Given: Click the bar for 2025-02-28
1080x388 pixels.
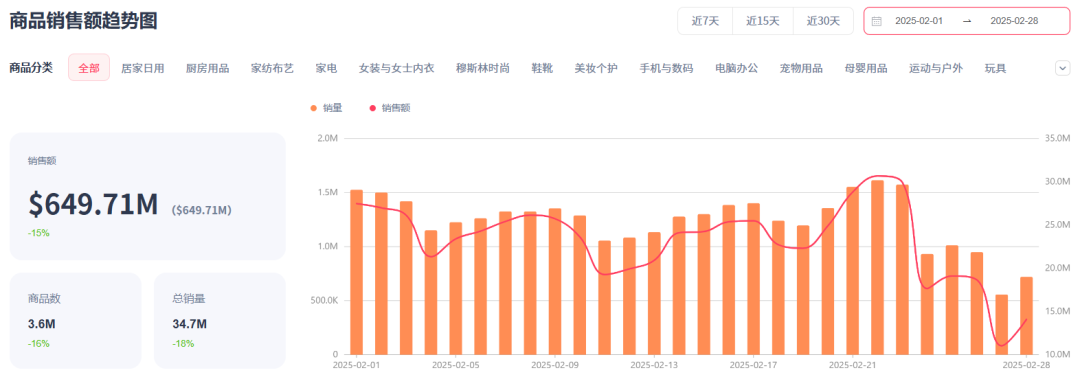Looking at the screenshot, I should click(1026, 316).
